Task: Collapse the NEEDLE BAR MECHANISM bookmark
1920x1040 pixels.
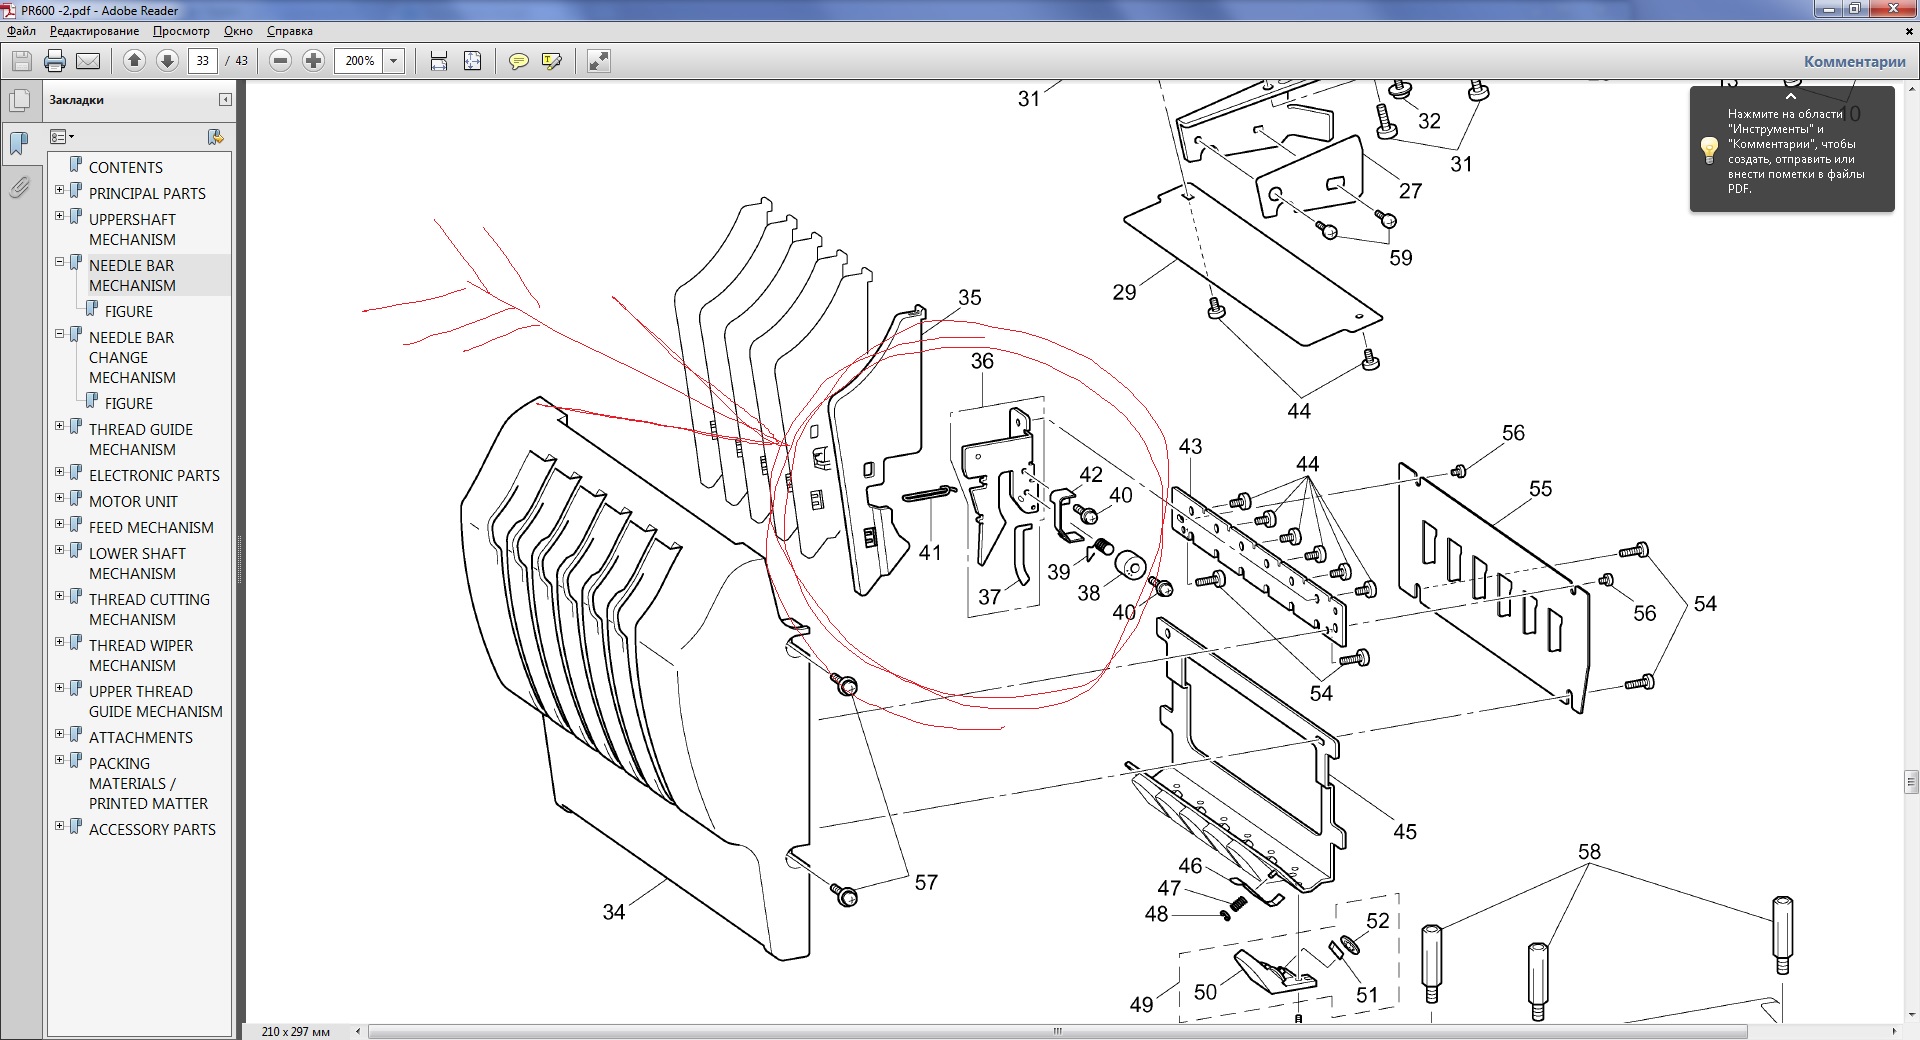Action: click(60, 262)
